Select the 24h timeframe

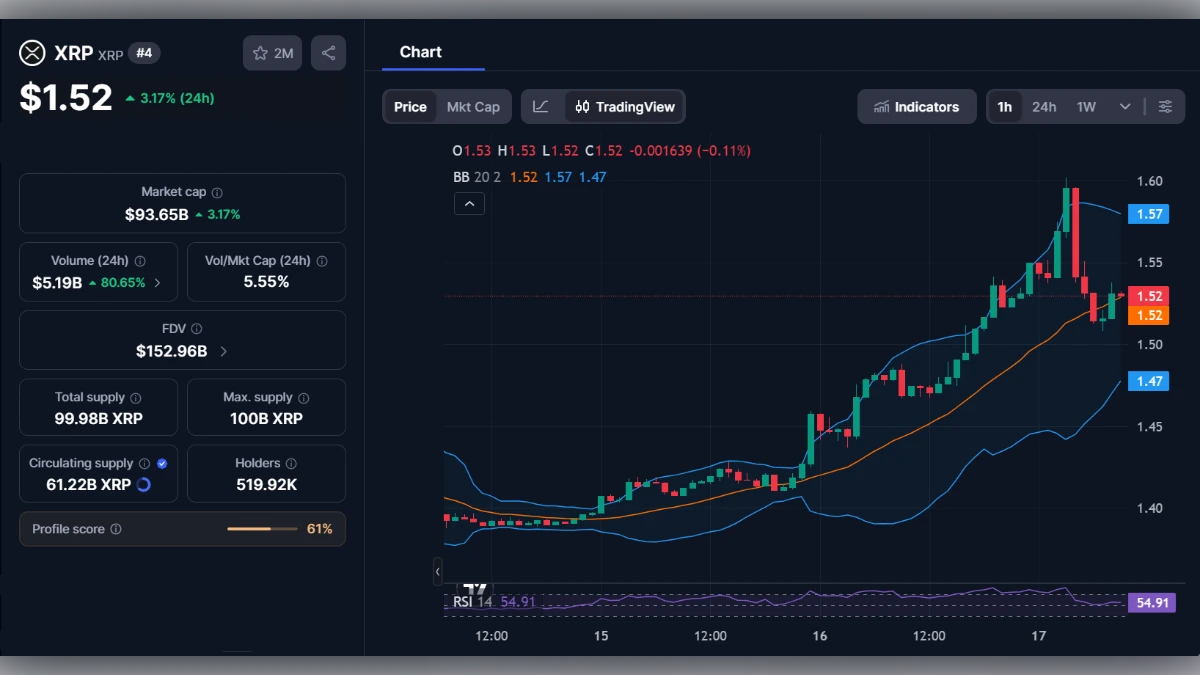(x=1044, y=106)
